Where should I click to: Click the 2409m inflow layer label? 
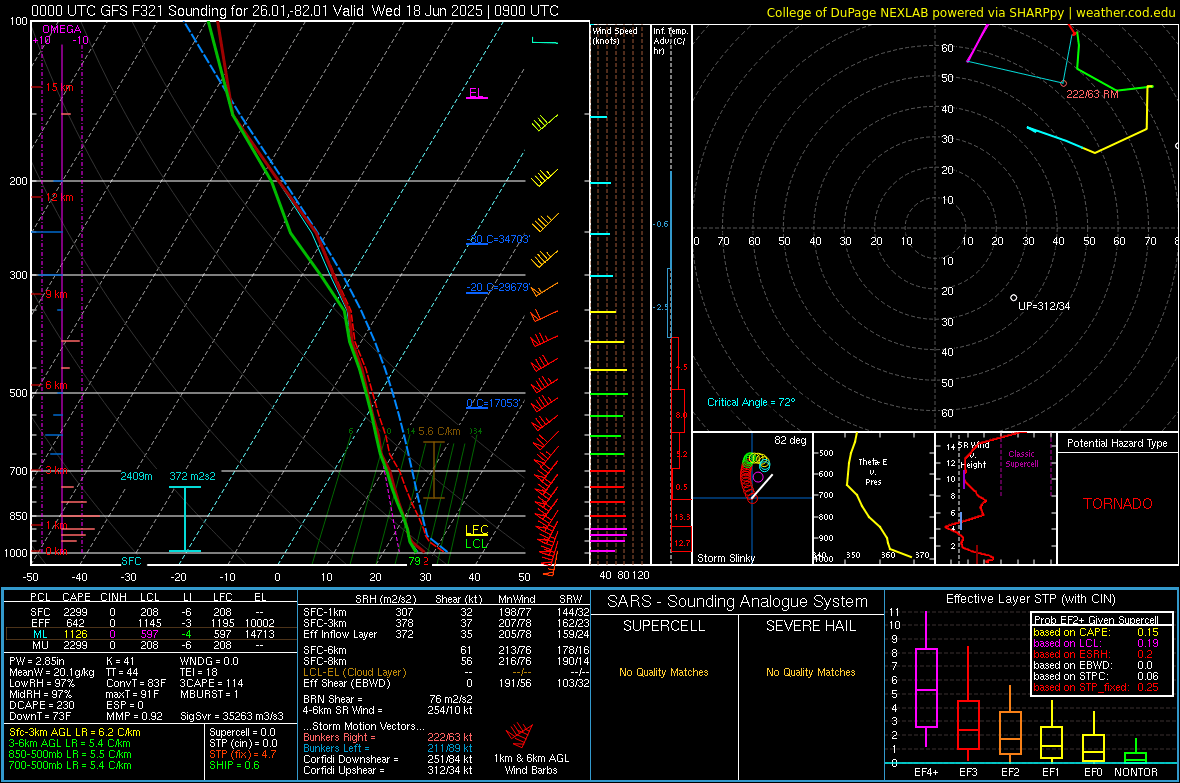click(x=136, y=477)
